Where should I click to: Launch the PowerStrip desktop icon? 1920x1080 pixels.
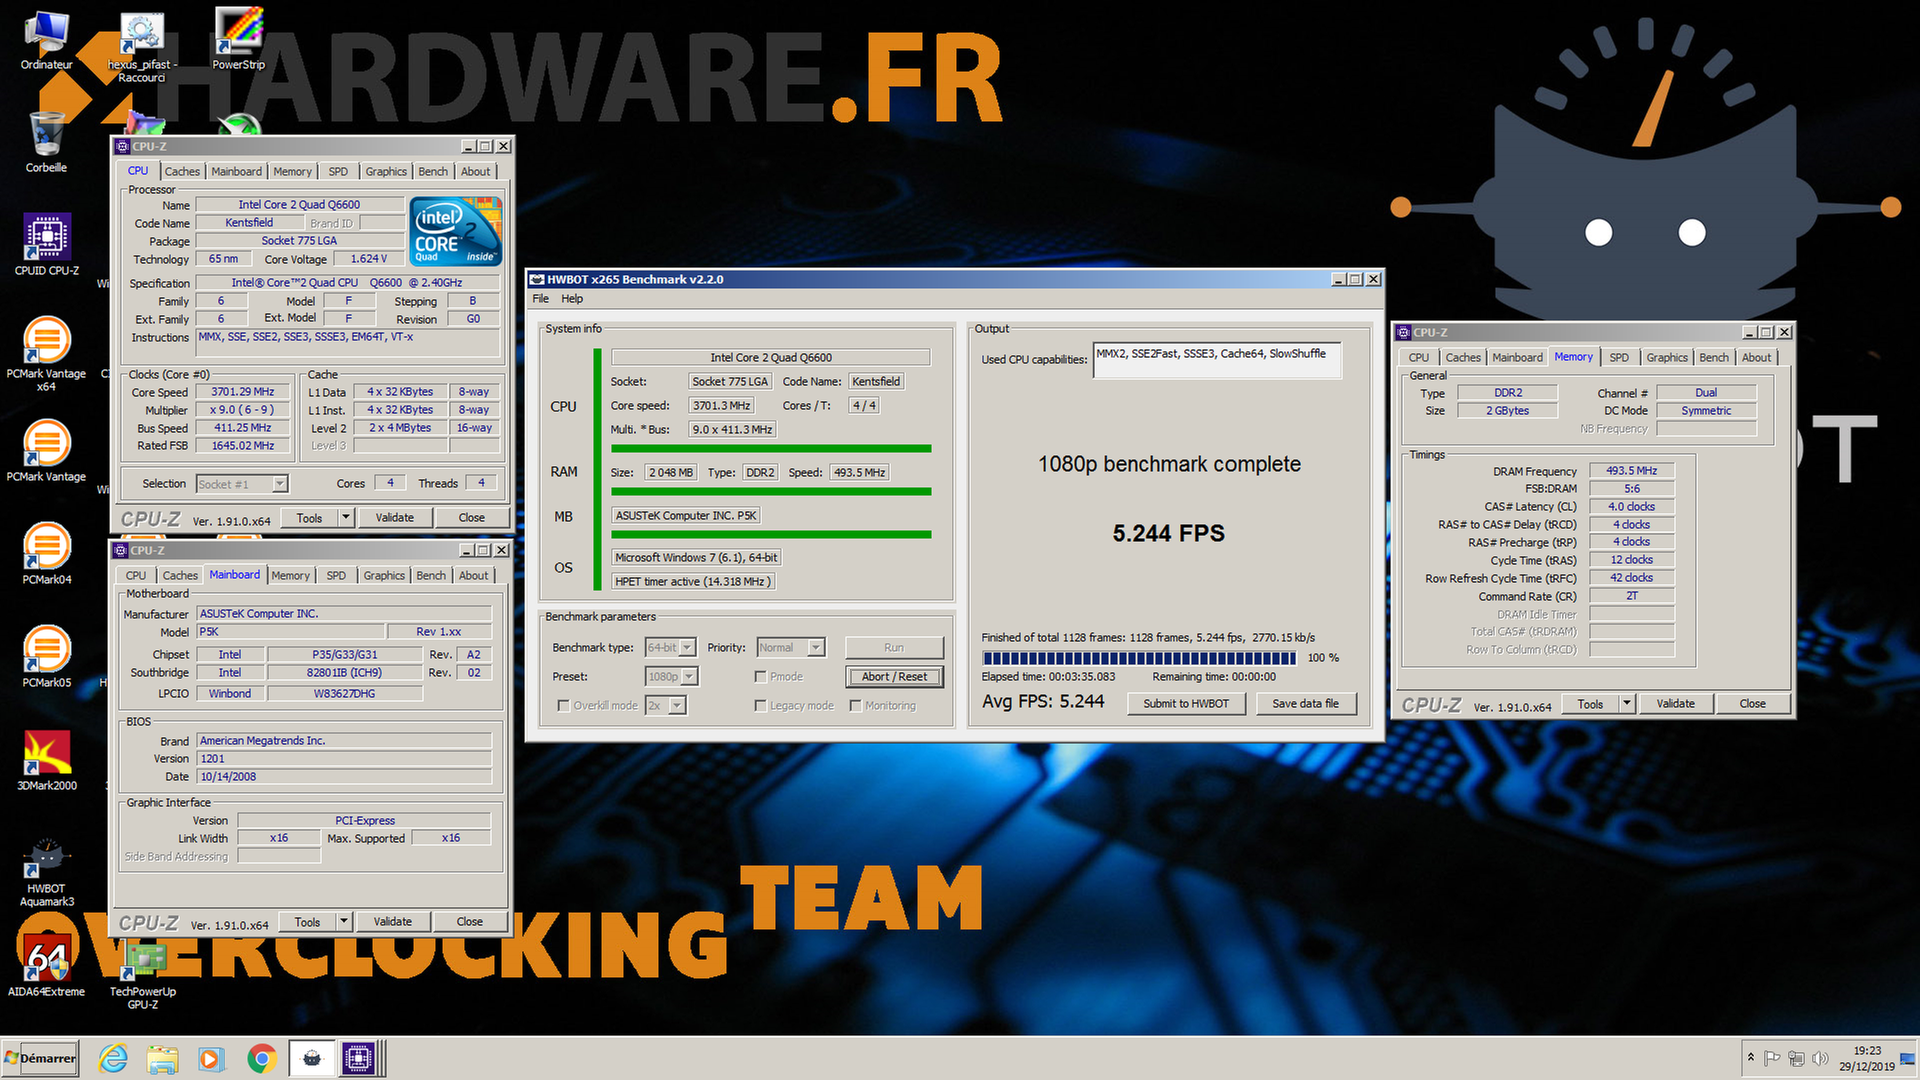tap(238, 40)
